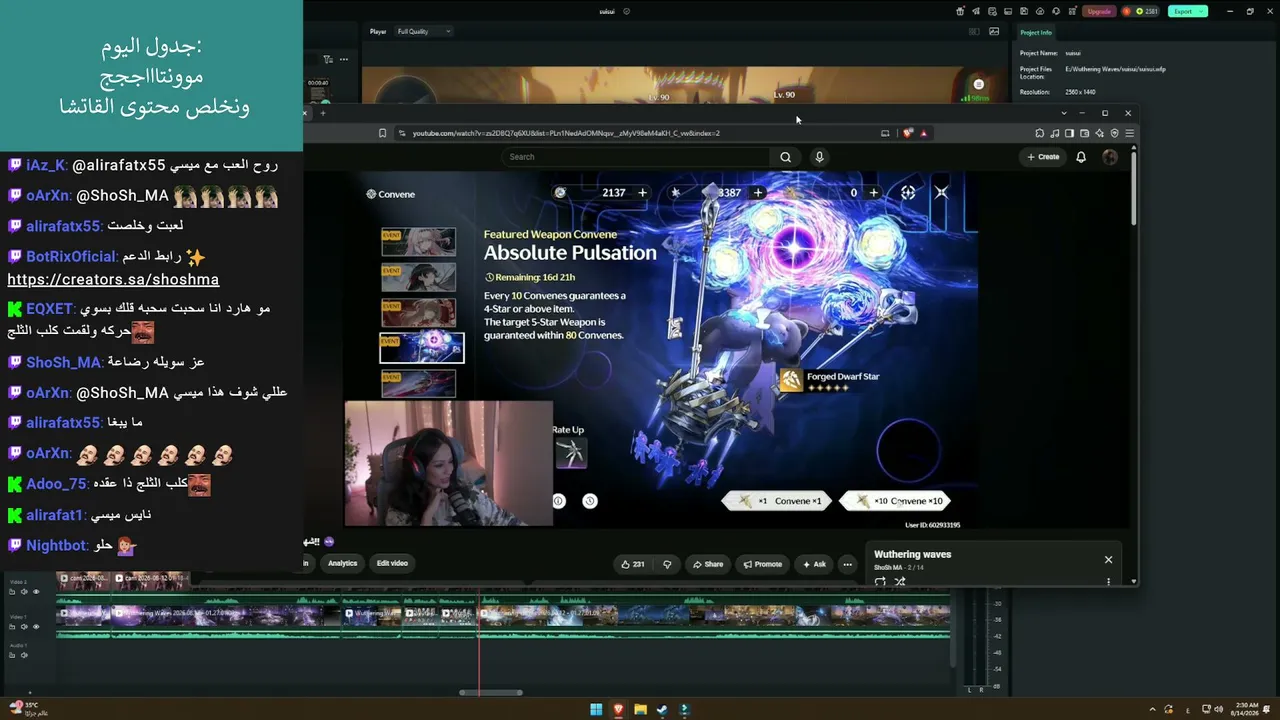Click the YouTube Create button
Image resolution: width=1280 pixels, height=720 pixels.
click(1043, 157)
